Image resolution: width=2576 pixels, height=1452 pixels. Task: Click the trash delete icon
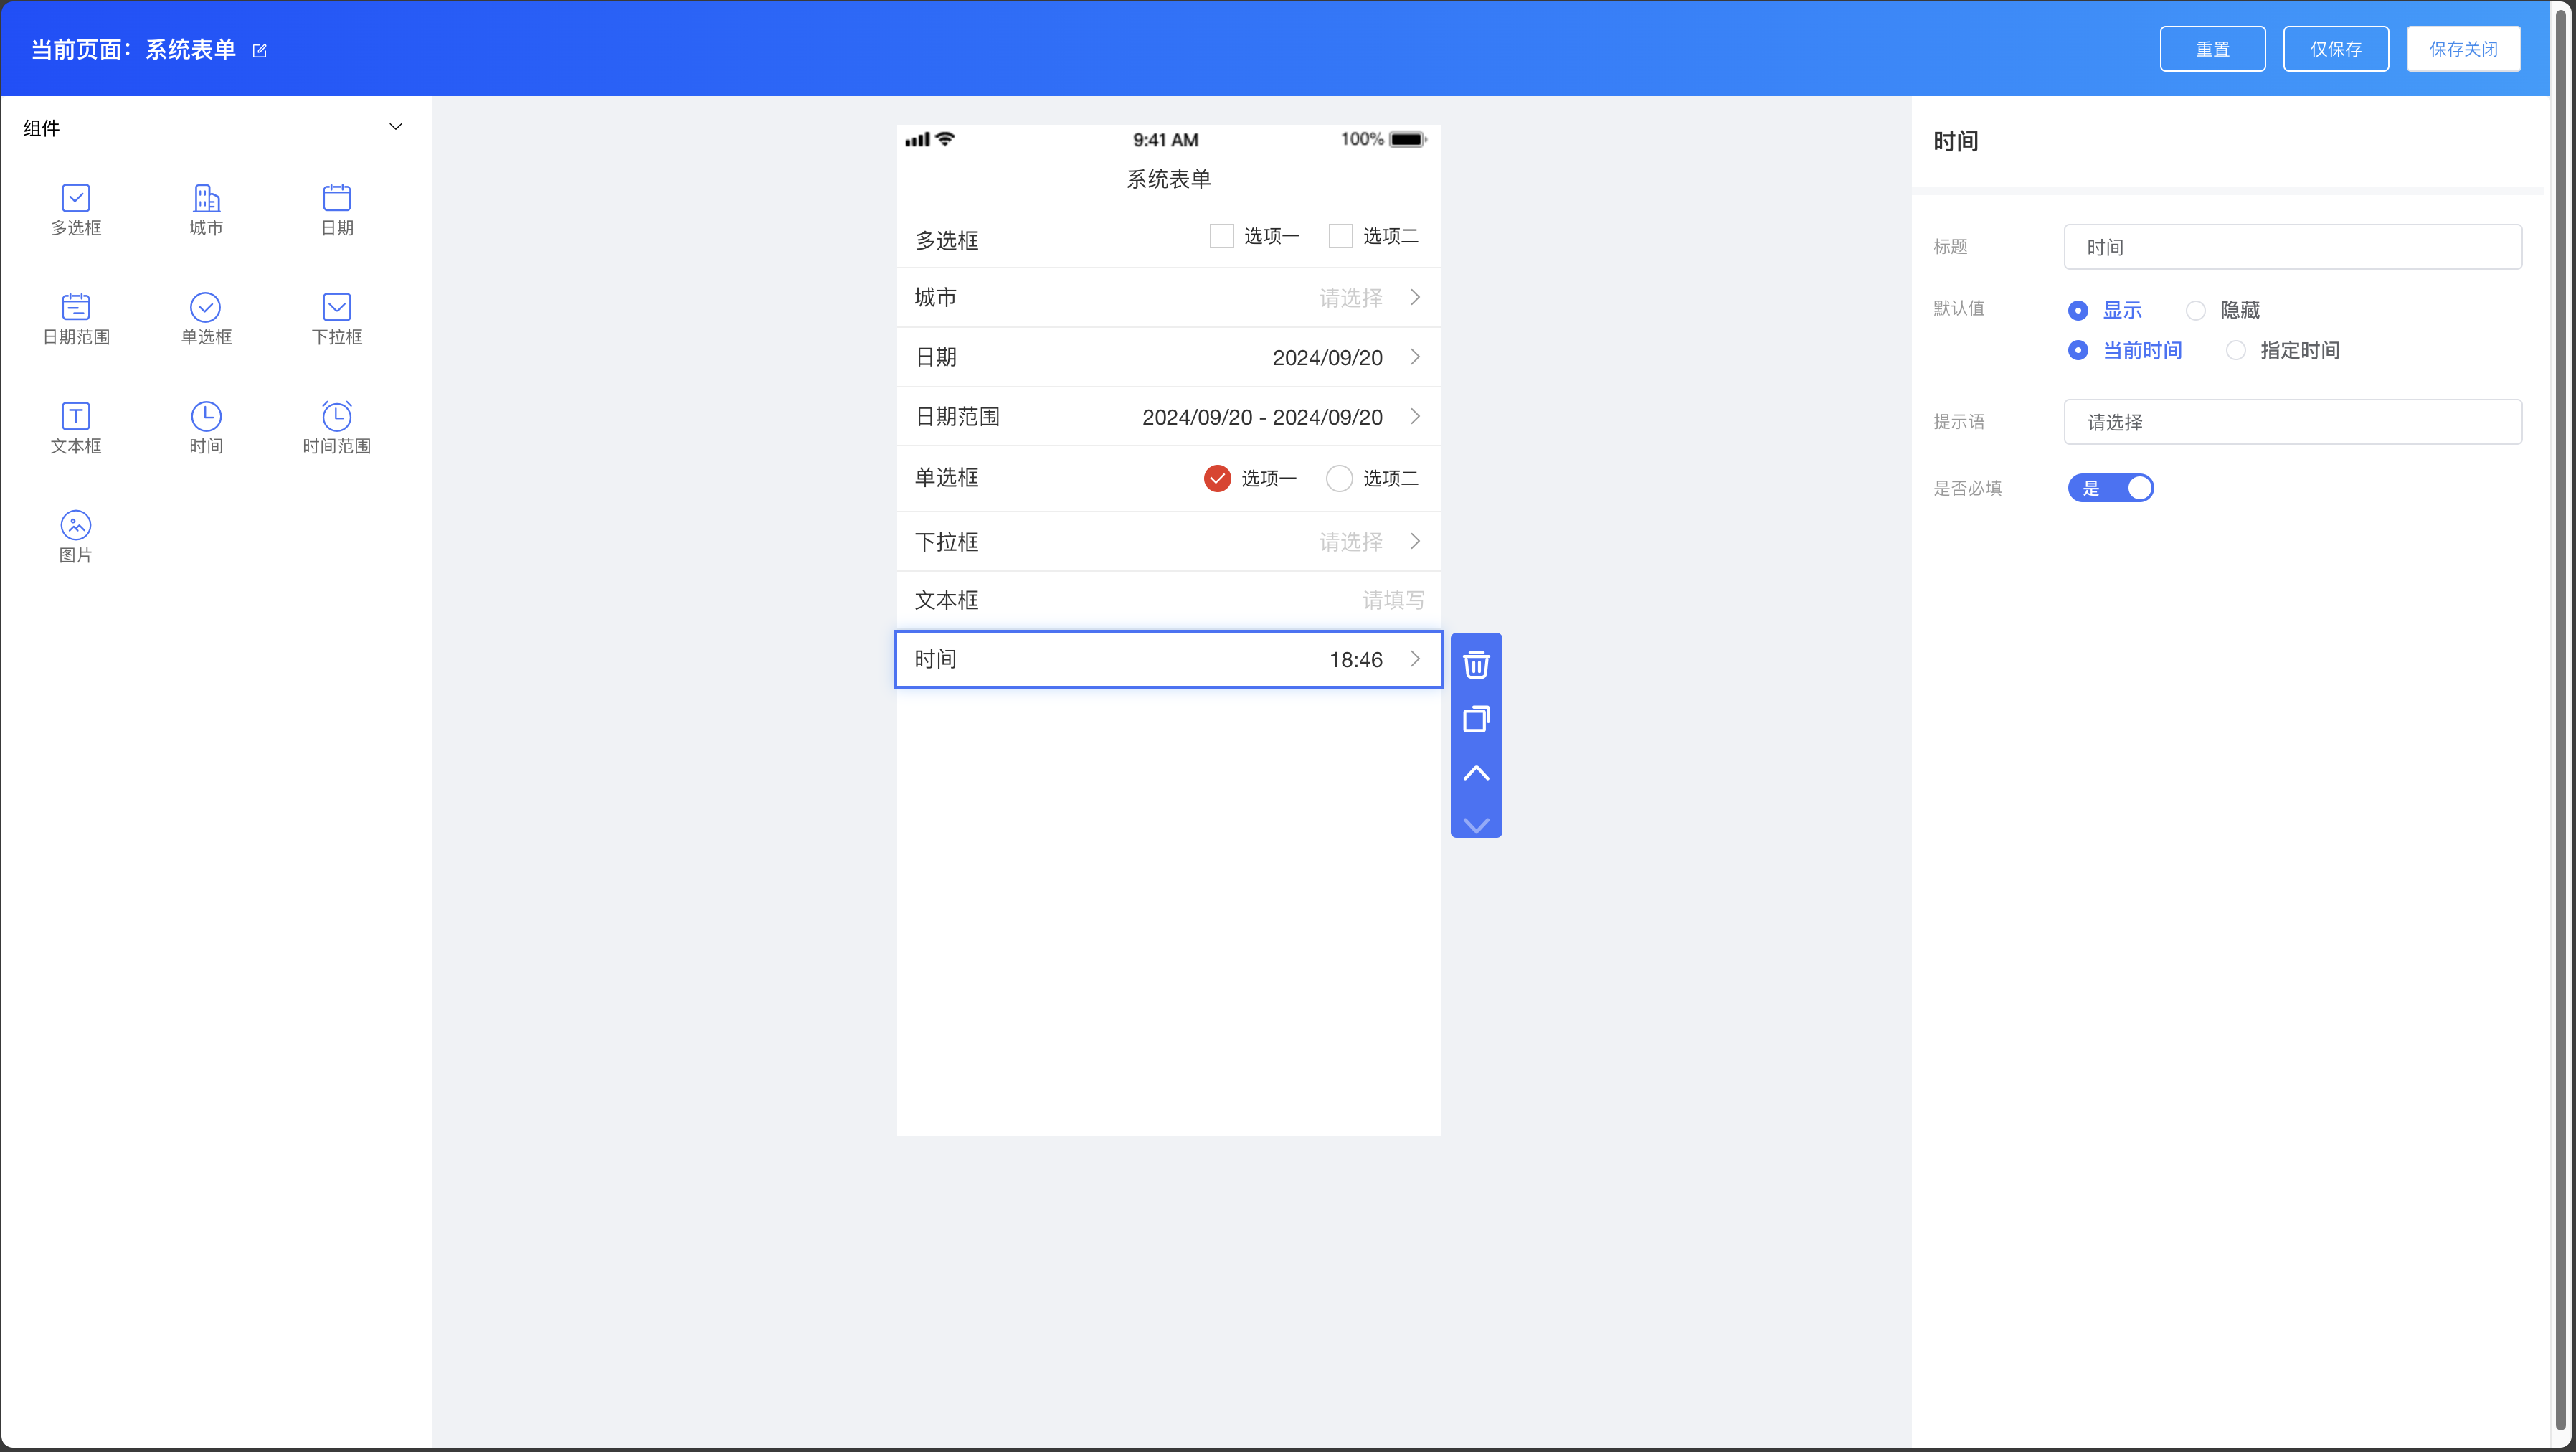(1476, 665)
